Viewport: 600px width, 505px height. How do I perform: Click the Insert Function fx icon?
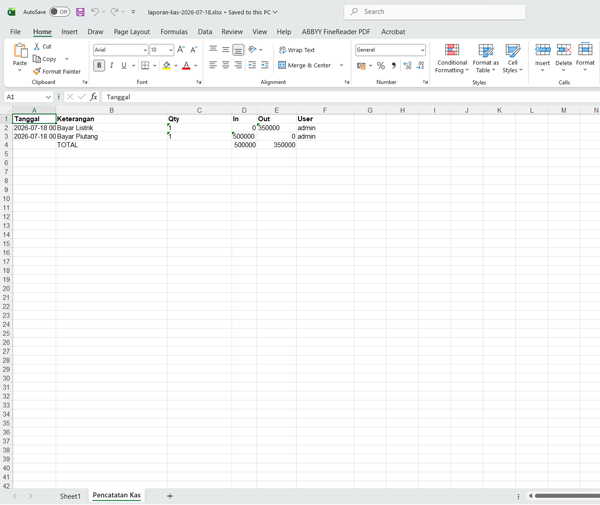(x=94, y=97)
